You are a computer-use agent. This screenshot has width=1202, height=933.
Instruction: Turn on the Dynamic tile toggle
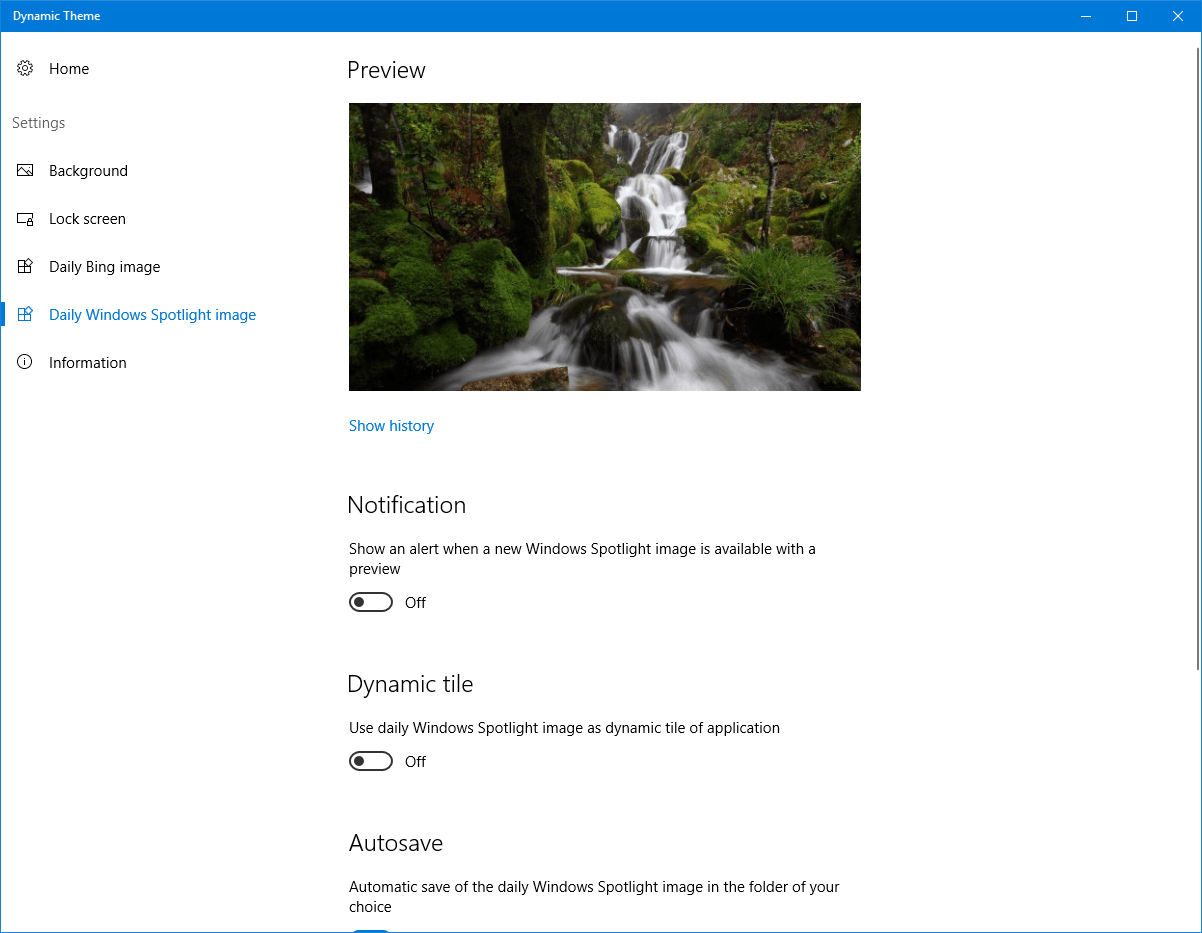pyautogui.click(x=371, y=761)
